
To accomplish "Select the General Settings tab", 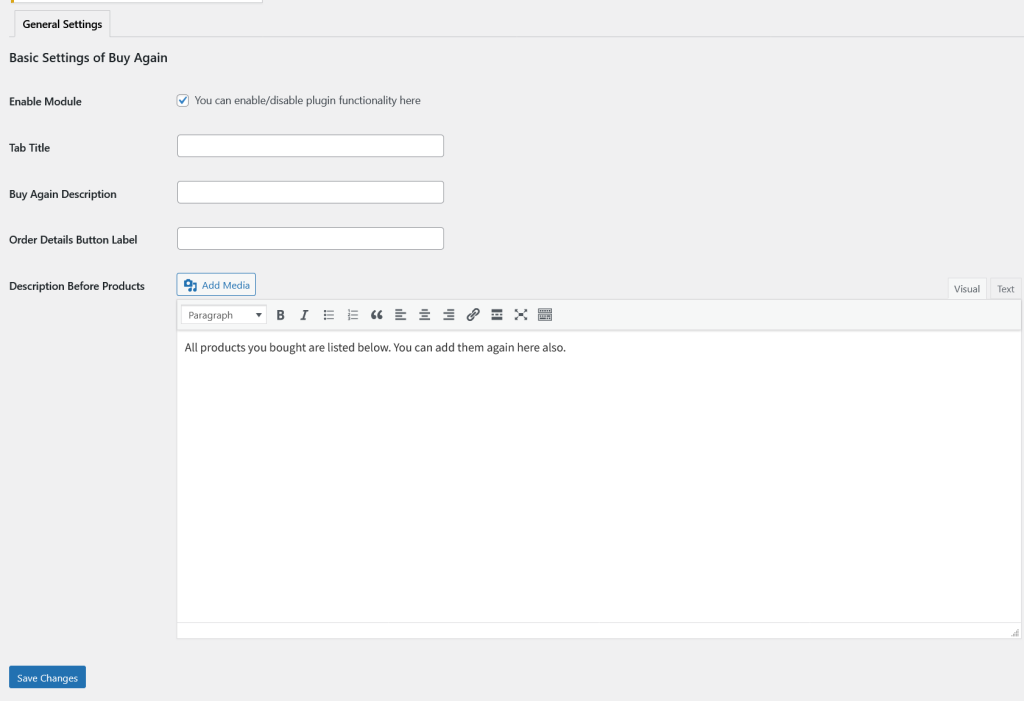I will point(62,24).
